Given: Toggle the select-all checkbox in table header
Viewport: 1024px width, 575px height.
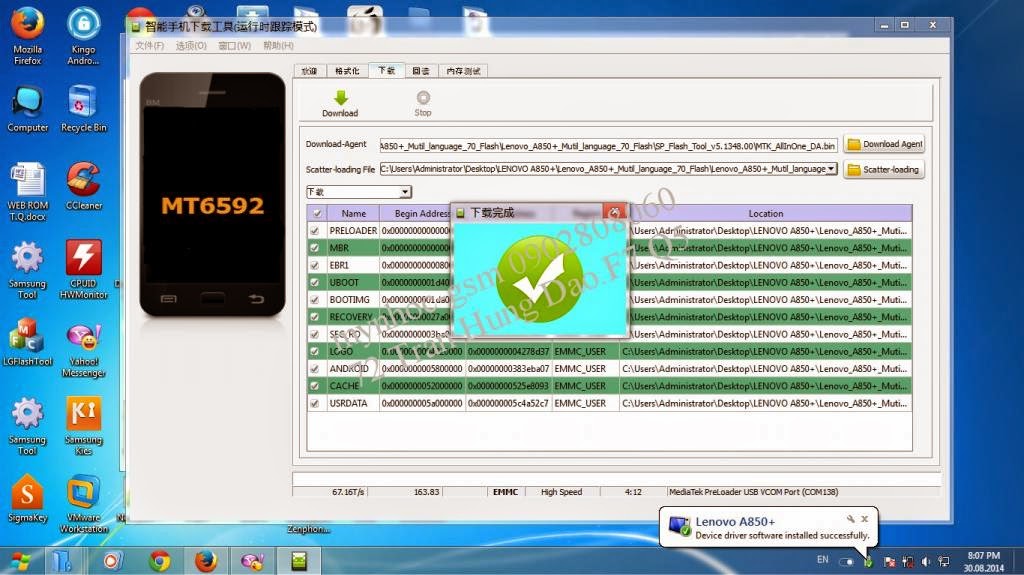Looking at the screenshot, I should [317, 214].
